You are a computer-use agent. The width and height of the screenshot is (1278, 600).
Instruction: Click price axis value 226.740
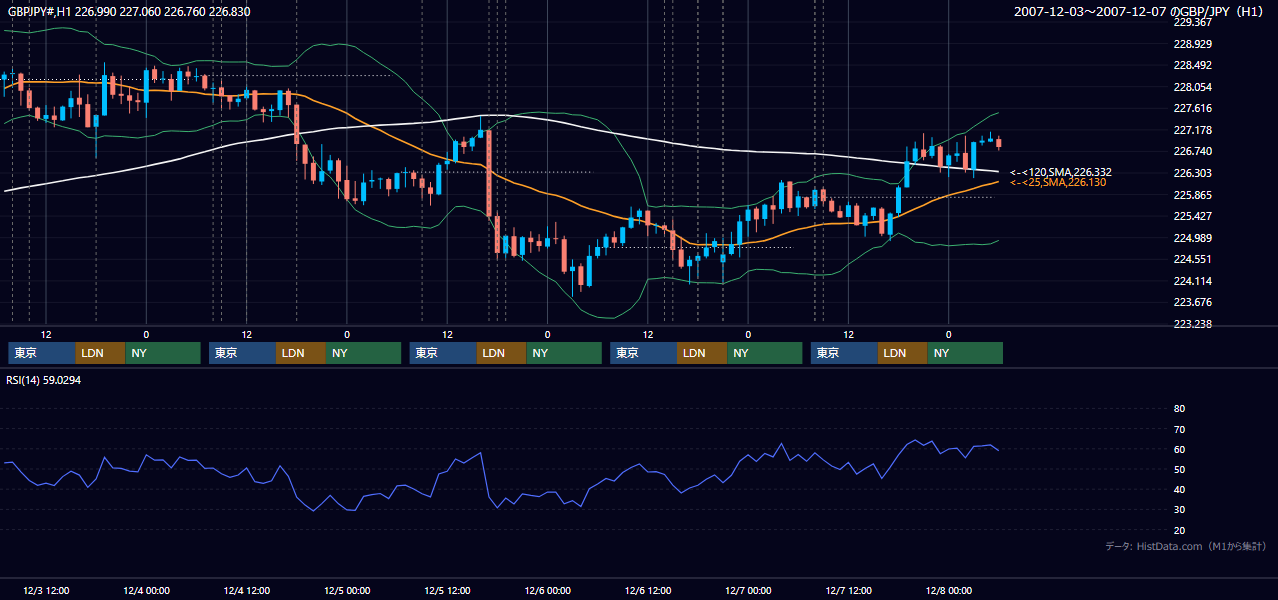[1192, 152]
